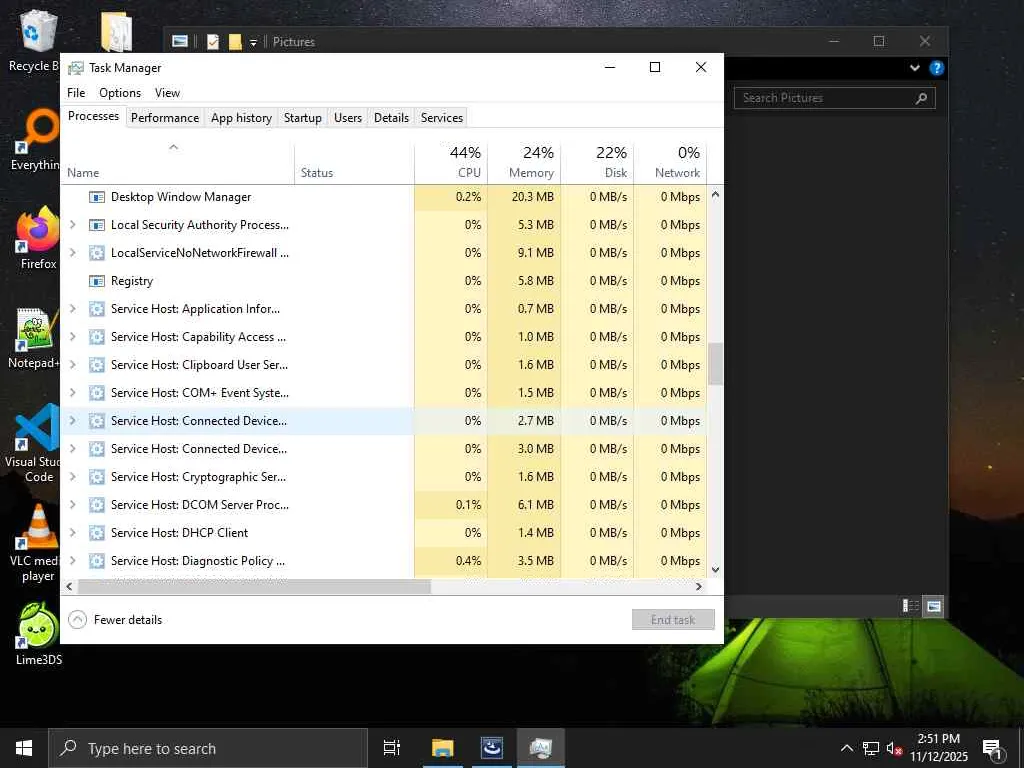Switch to the Services tab

441,118
